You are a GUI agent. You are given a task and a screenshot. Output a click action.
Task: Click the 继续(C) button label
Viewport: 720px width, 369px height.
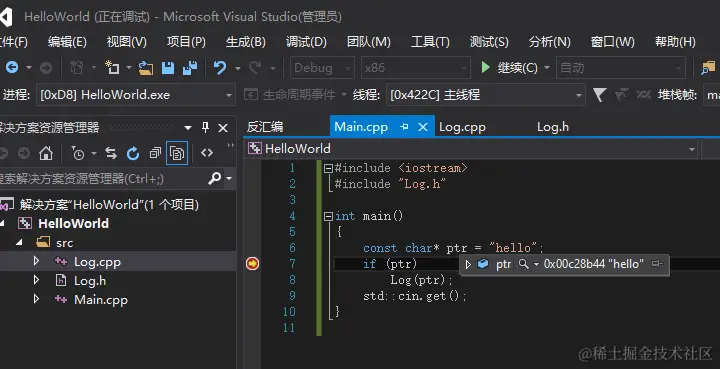518,68
